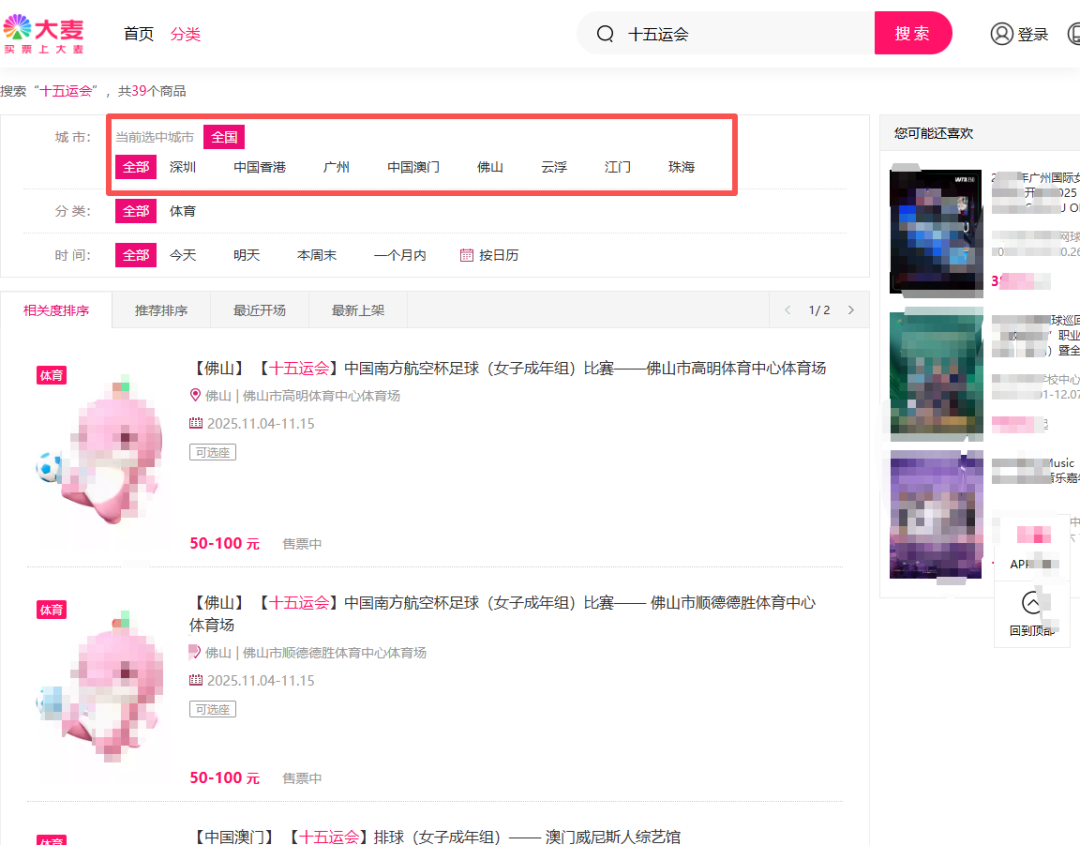
Task: Select 体育 under the 分类 filter
Action: [184, 211]
